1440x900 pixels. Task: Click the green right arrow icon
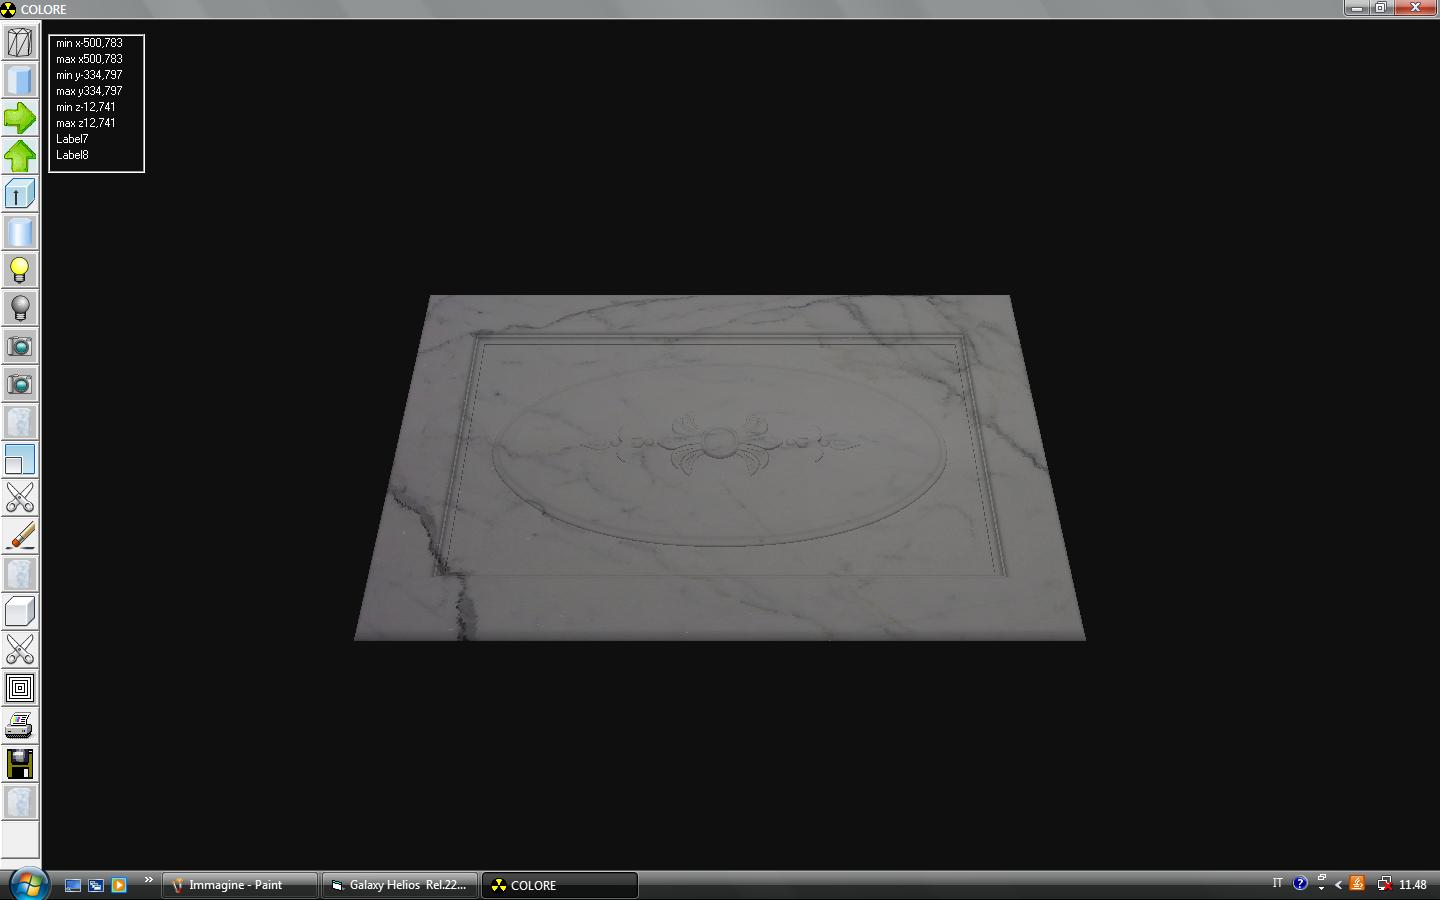pyautogui.click(x=20, y=118)
